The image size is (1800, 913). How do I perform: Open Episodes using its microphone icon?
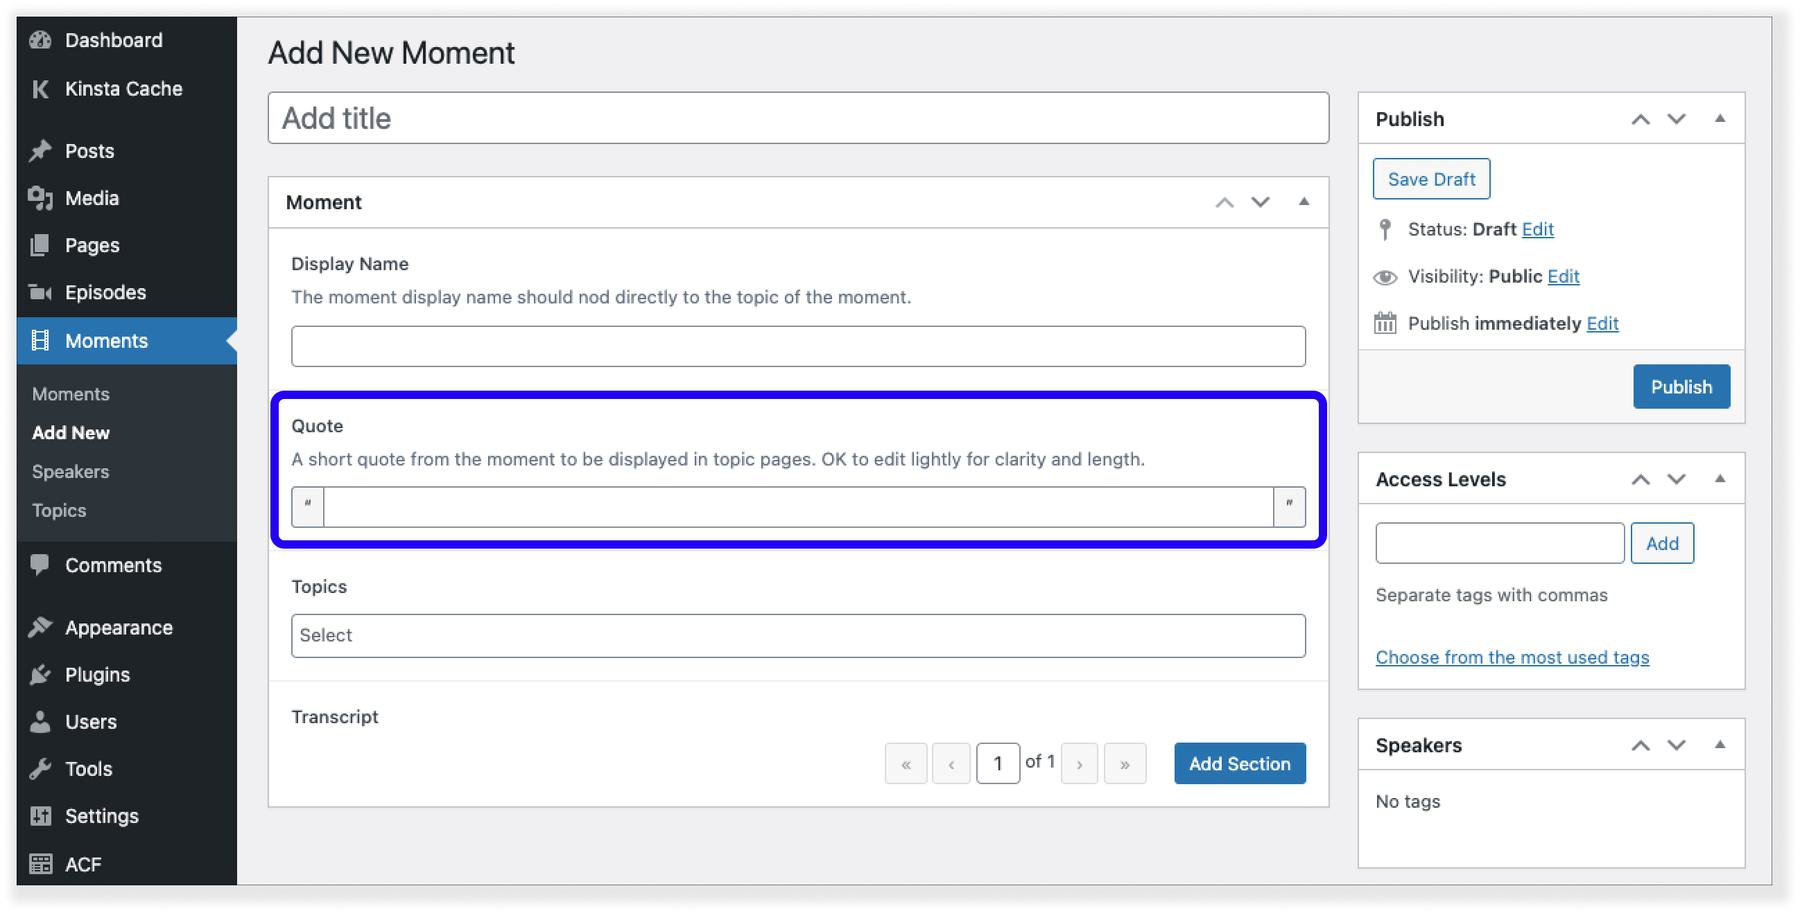(x=40, y=292)
